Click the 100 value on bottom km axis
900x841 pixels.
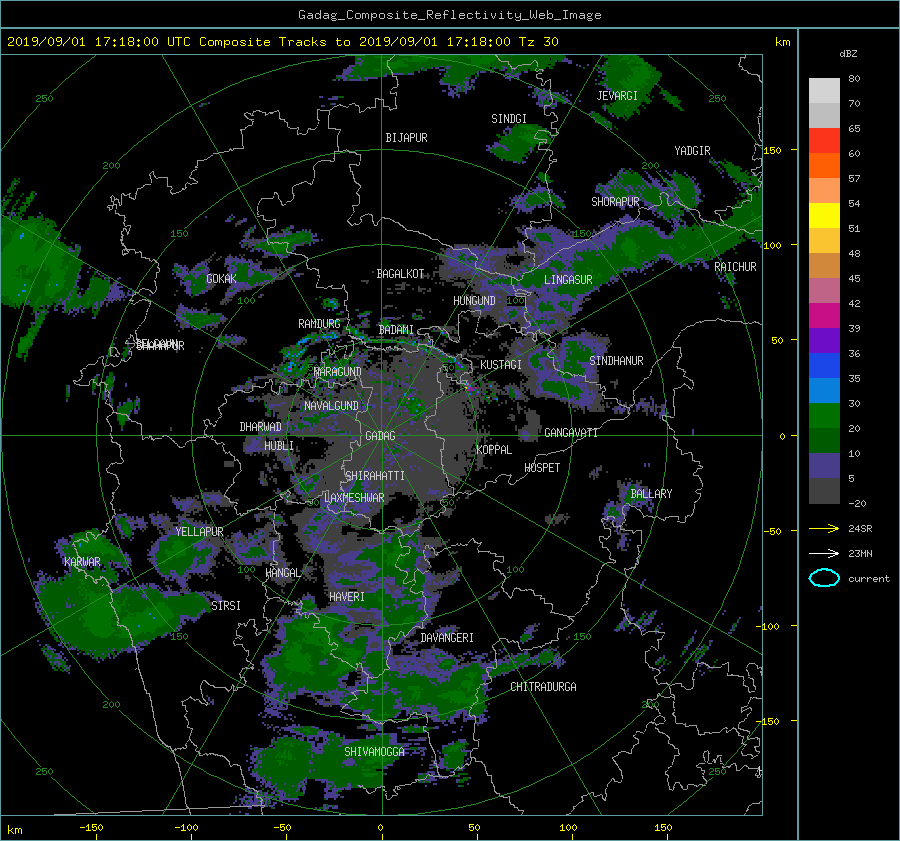pyautogui.click(x=568, y=828)
